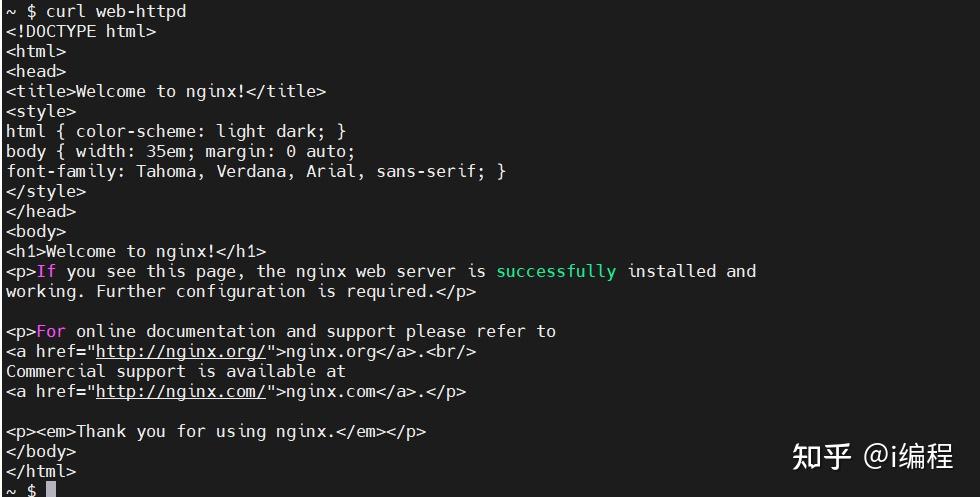Click the title tag line "Welcome to nginx!"
This screenshot has height=497, width=980.
166,91
